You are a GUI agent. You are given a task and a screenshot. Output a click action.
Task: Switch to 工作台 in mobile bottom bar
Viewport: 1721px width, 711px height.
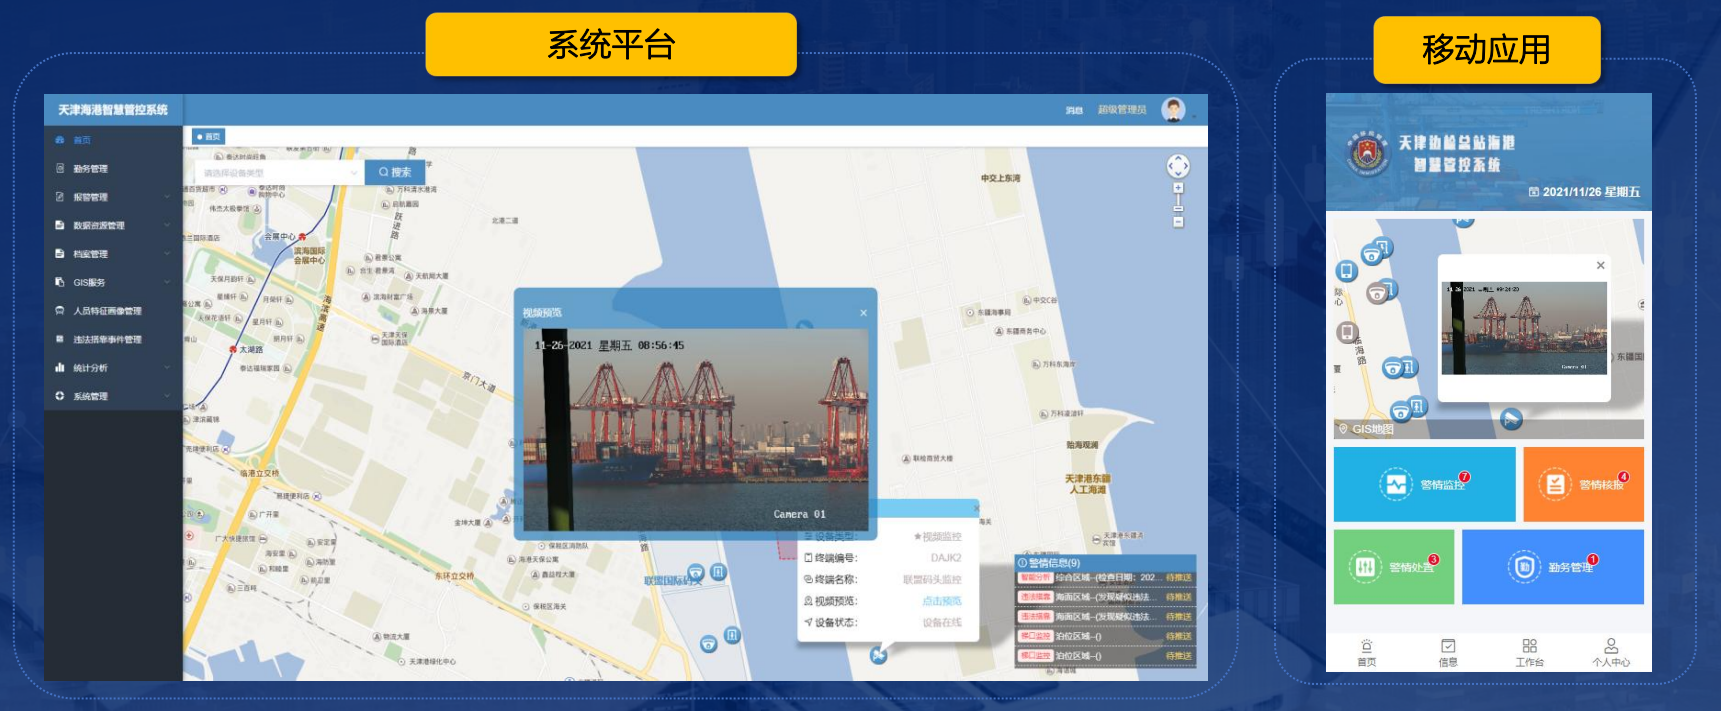(x=1529, y=652)
